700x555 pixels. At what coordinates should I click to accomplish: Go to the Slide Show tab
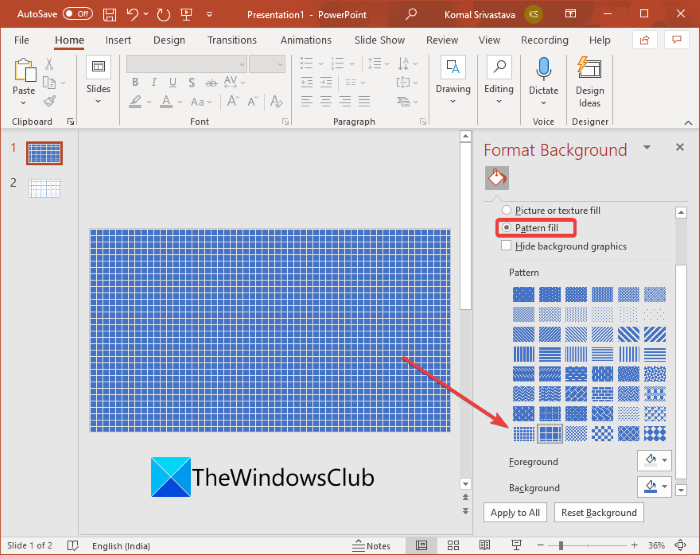[x=379, y=40]
